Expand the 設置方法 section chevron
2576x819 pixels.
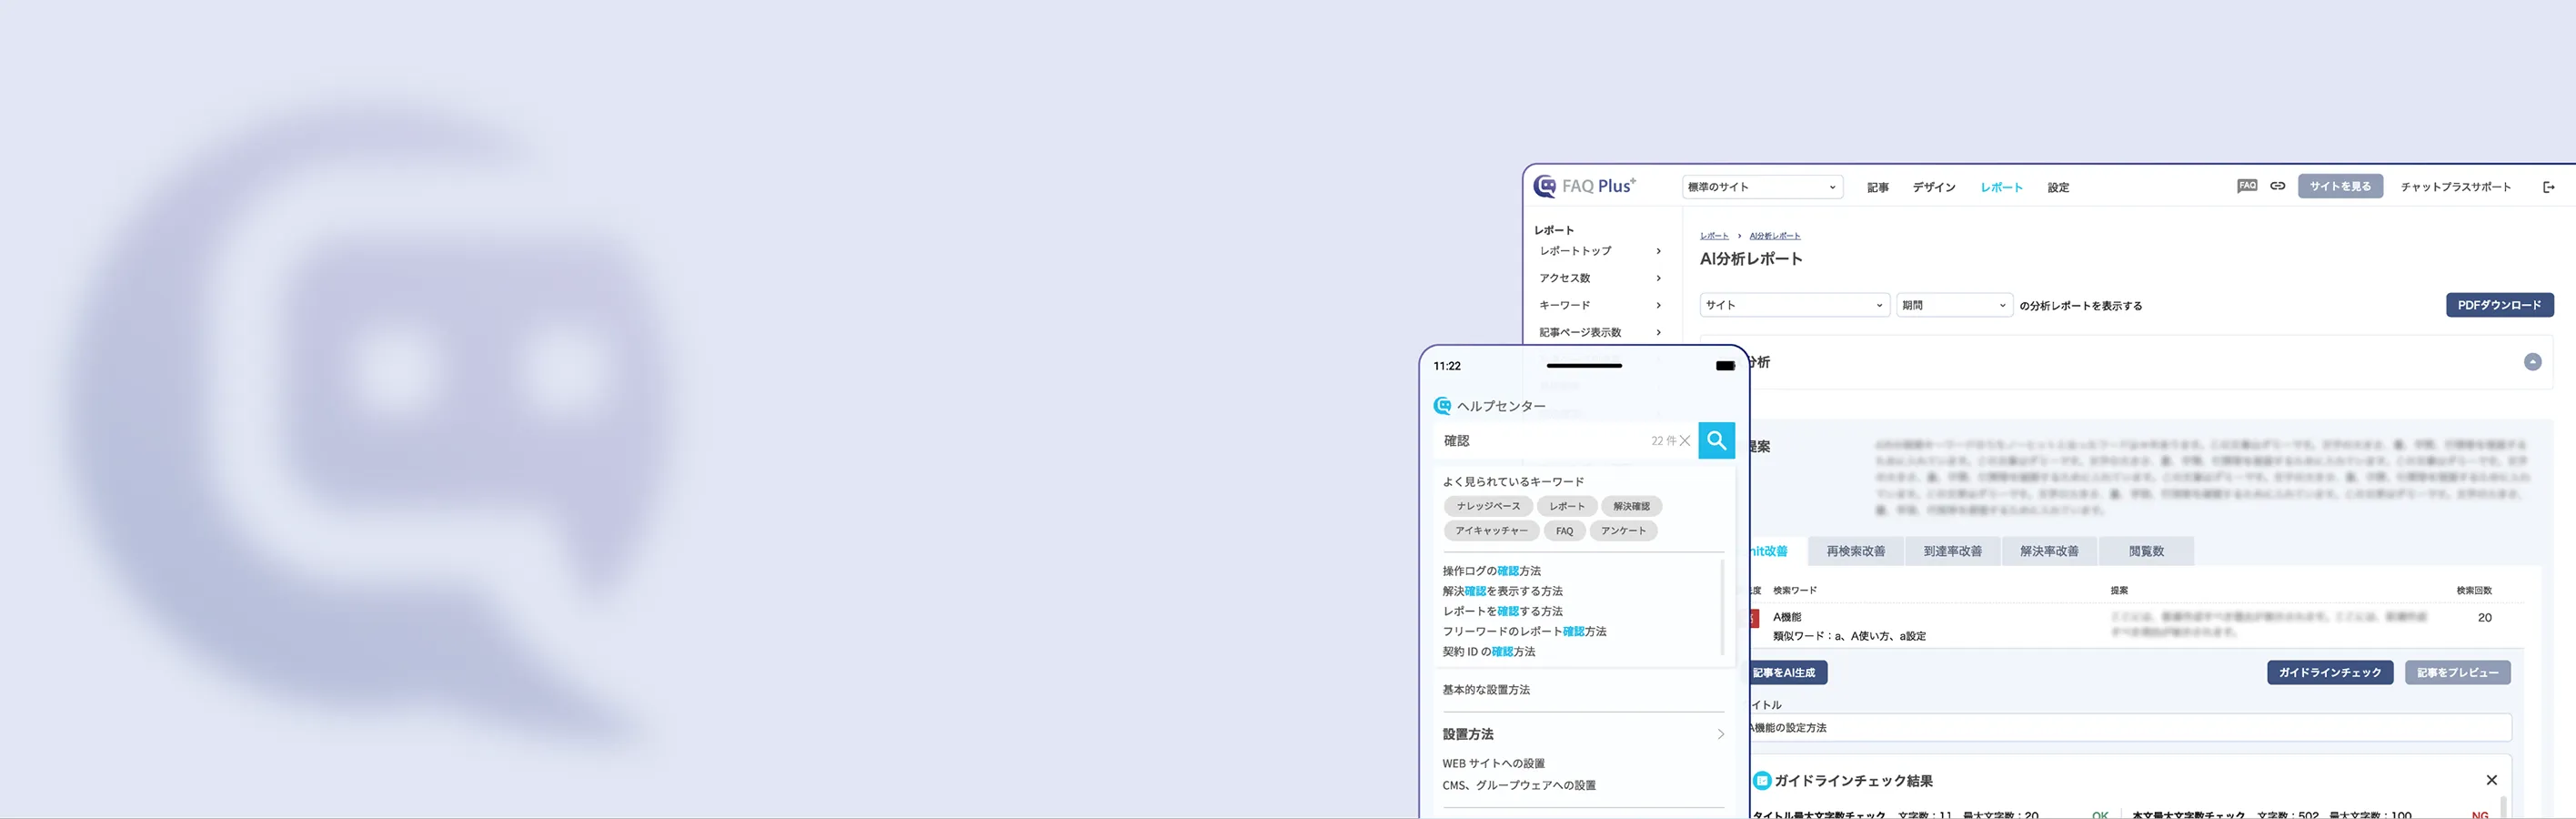(1720, 734)
